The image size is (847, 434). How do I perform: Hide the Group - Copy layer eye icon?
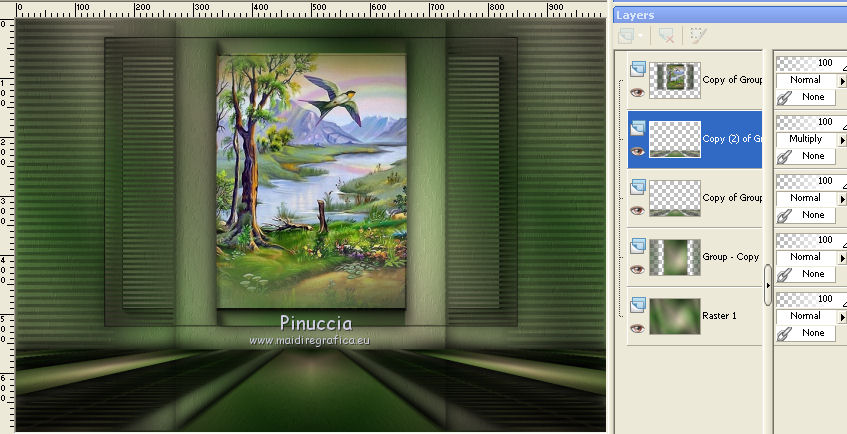point(637,269)
